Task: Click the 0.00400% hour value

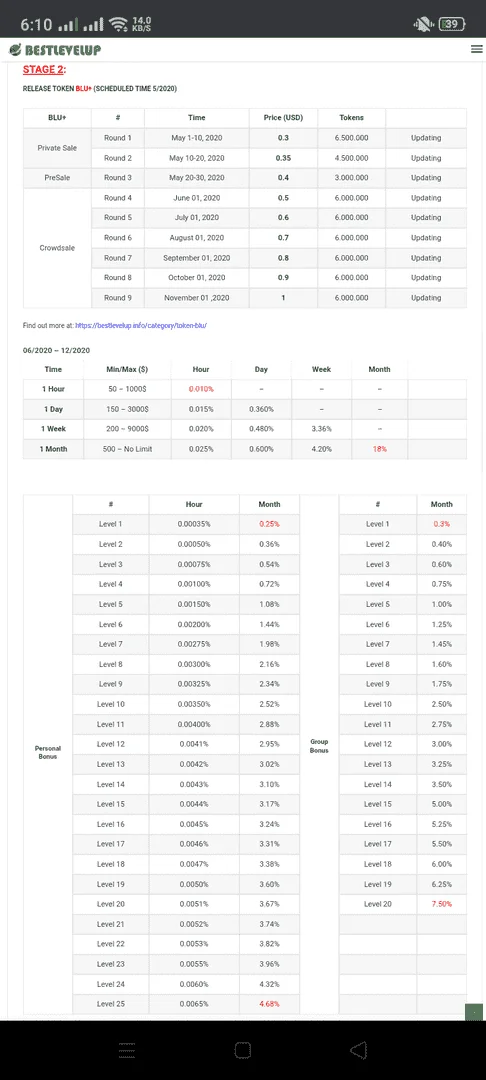Action: pyautogui.click(x=194, y=724)
